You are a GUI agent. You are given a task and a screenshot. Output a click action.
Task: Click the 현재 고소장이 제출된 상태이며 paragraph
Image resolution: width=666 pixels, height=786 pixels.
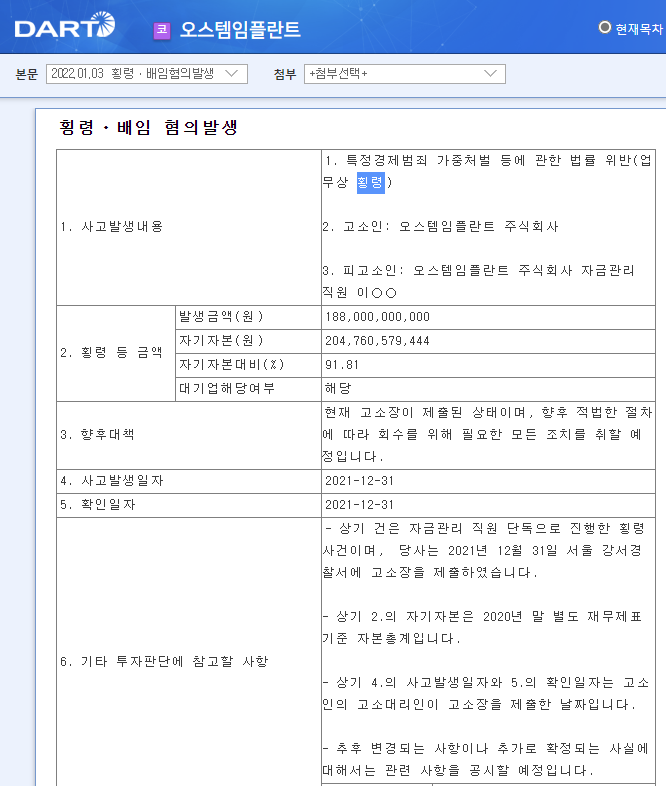[488, 435]
